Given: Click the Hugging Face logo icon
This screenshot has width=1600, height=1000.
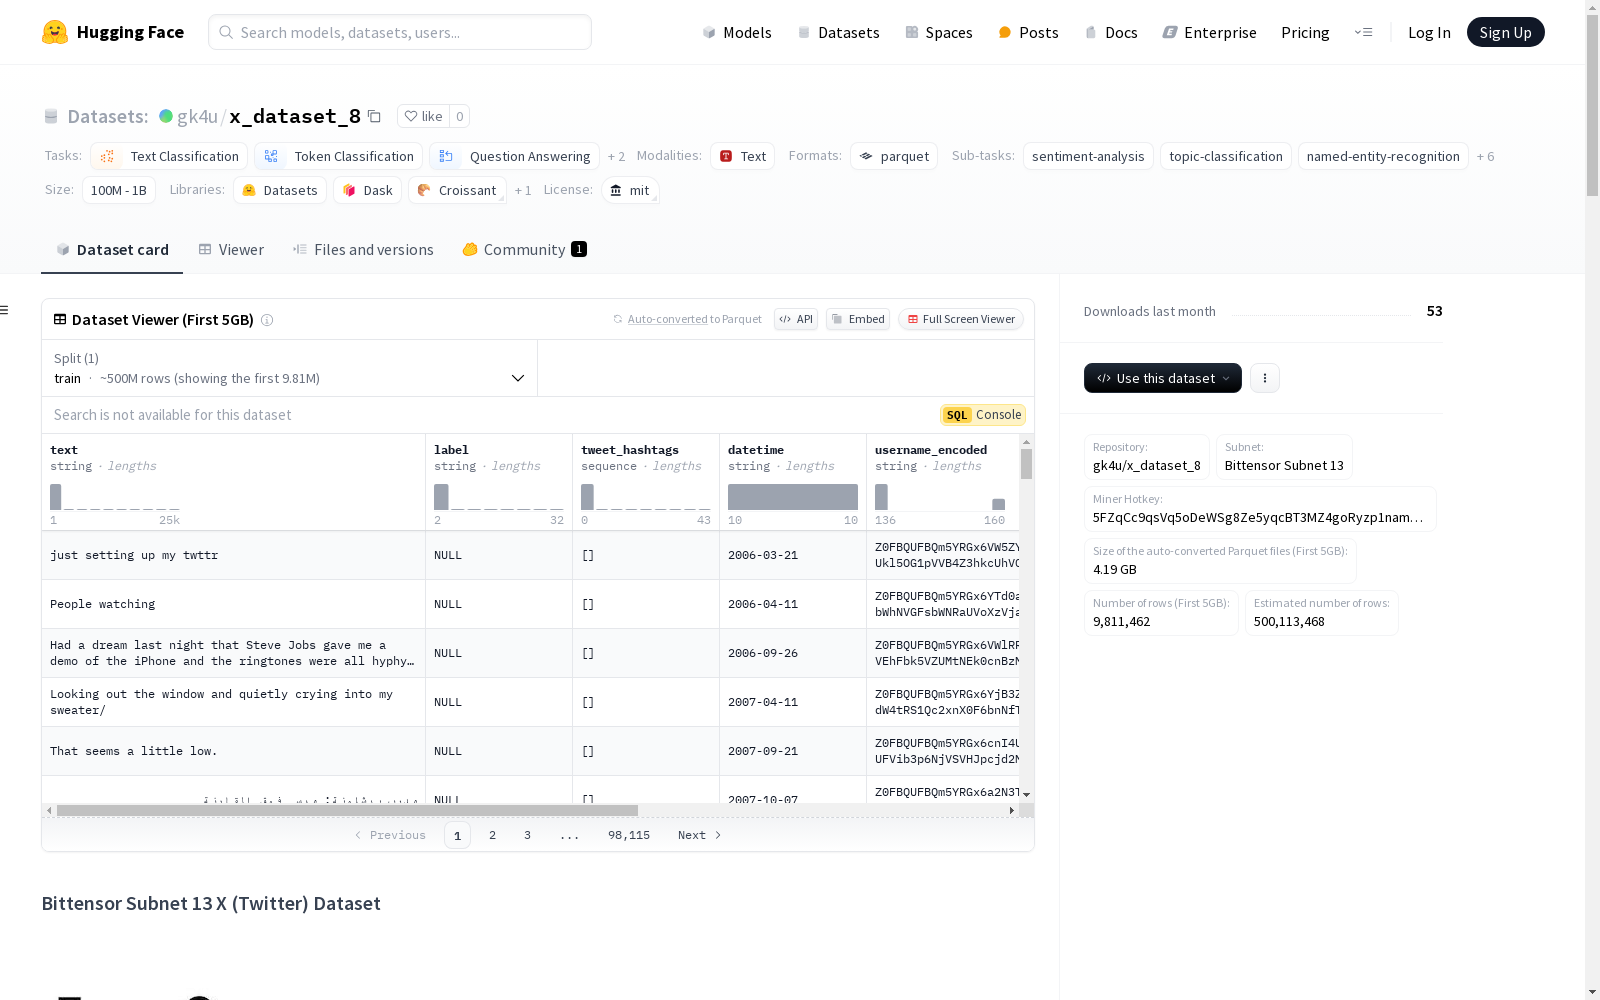Looking at the screenshot, I should tap(55, 32).
